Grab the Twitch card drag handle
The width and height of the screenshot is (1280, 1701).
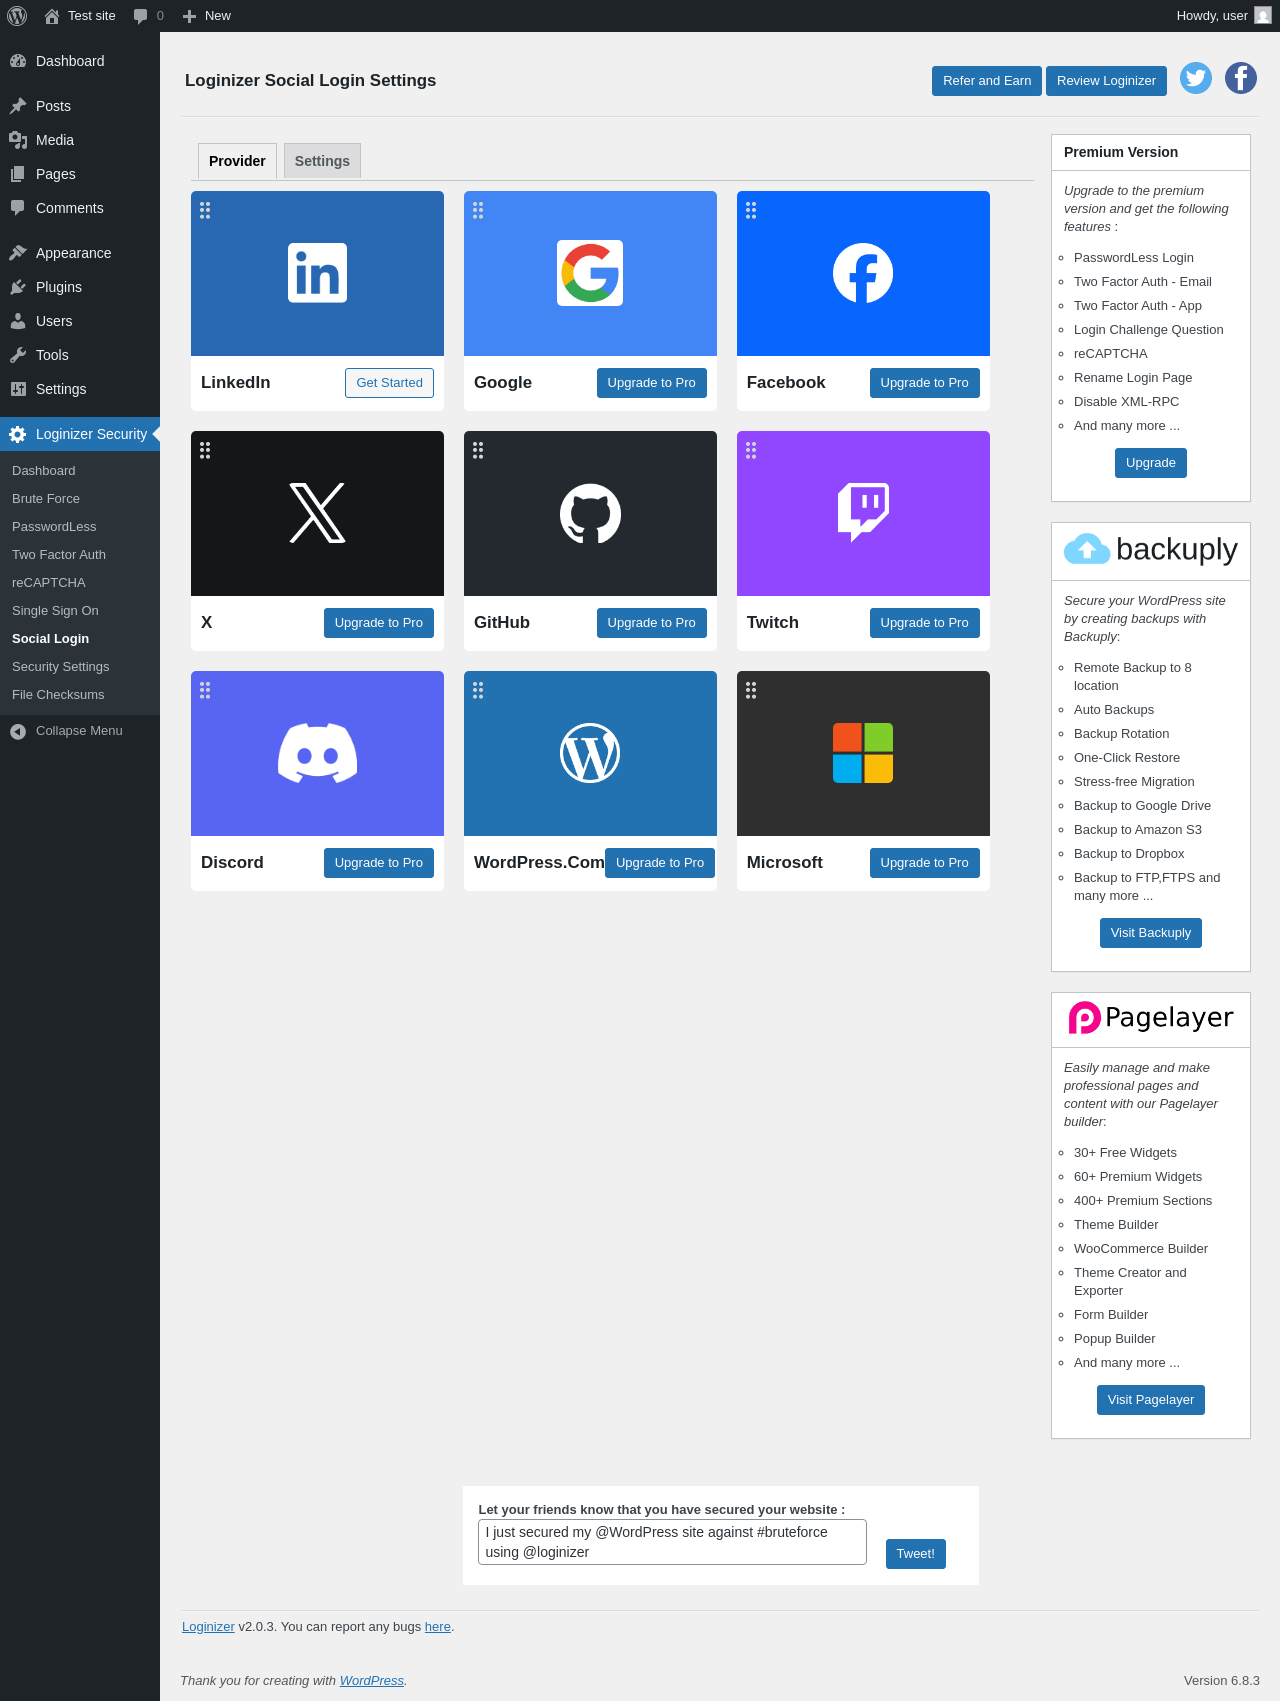pyautogui.click(x=751, y=450)
